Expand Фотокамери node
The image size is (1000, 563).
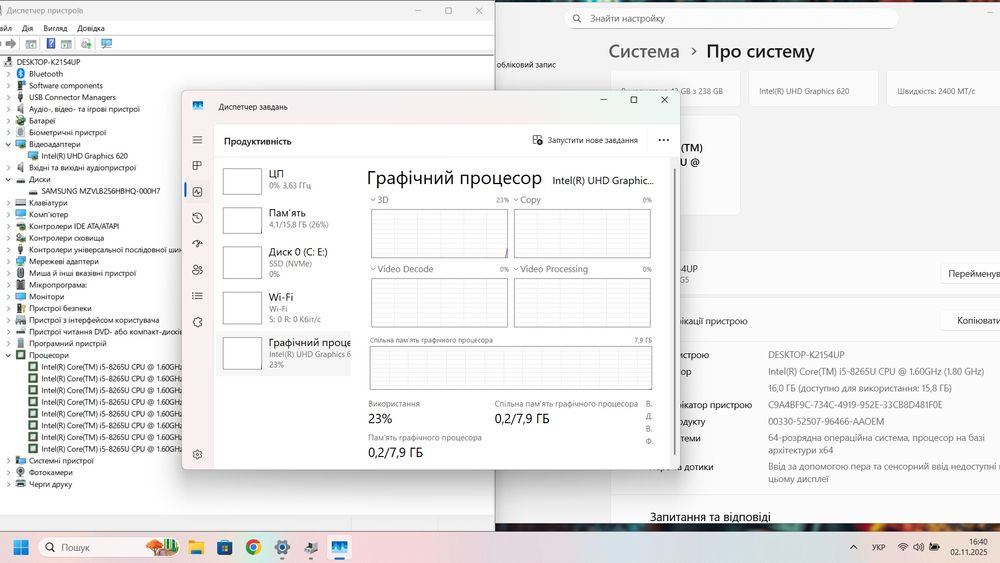[x=8, y=472]
